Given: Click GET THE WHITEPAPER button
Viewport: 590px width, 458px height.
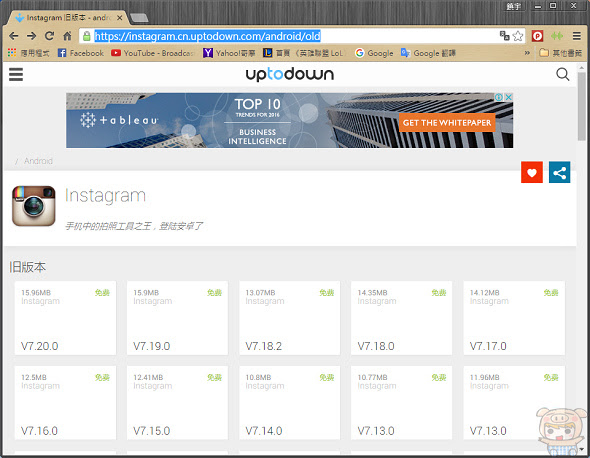Looking at the screenshot, I should pos(447,123).
